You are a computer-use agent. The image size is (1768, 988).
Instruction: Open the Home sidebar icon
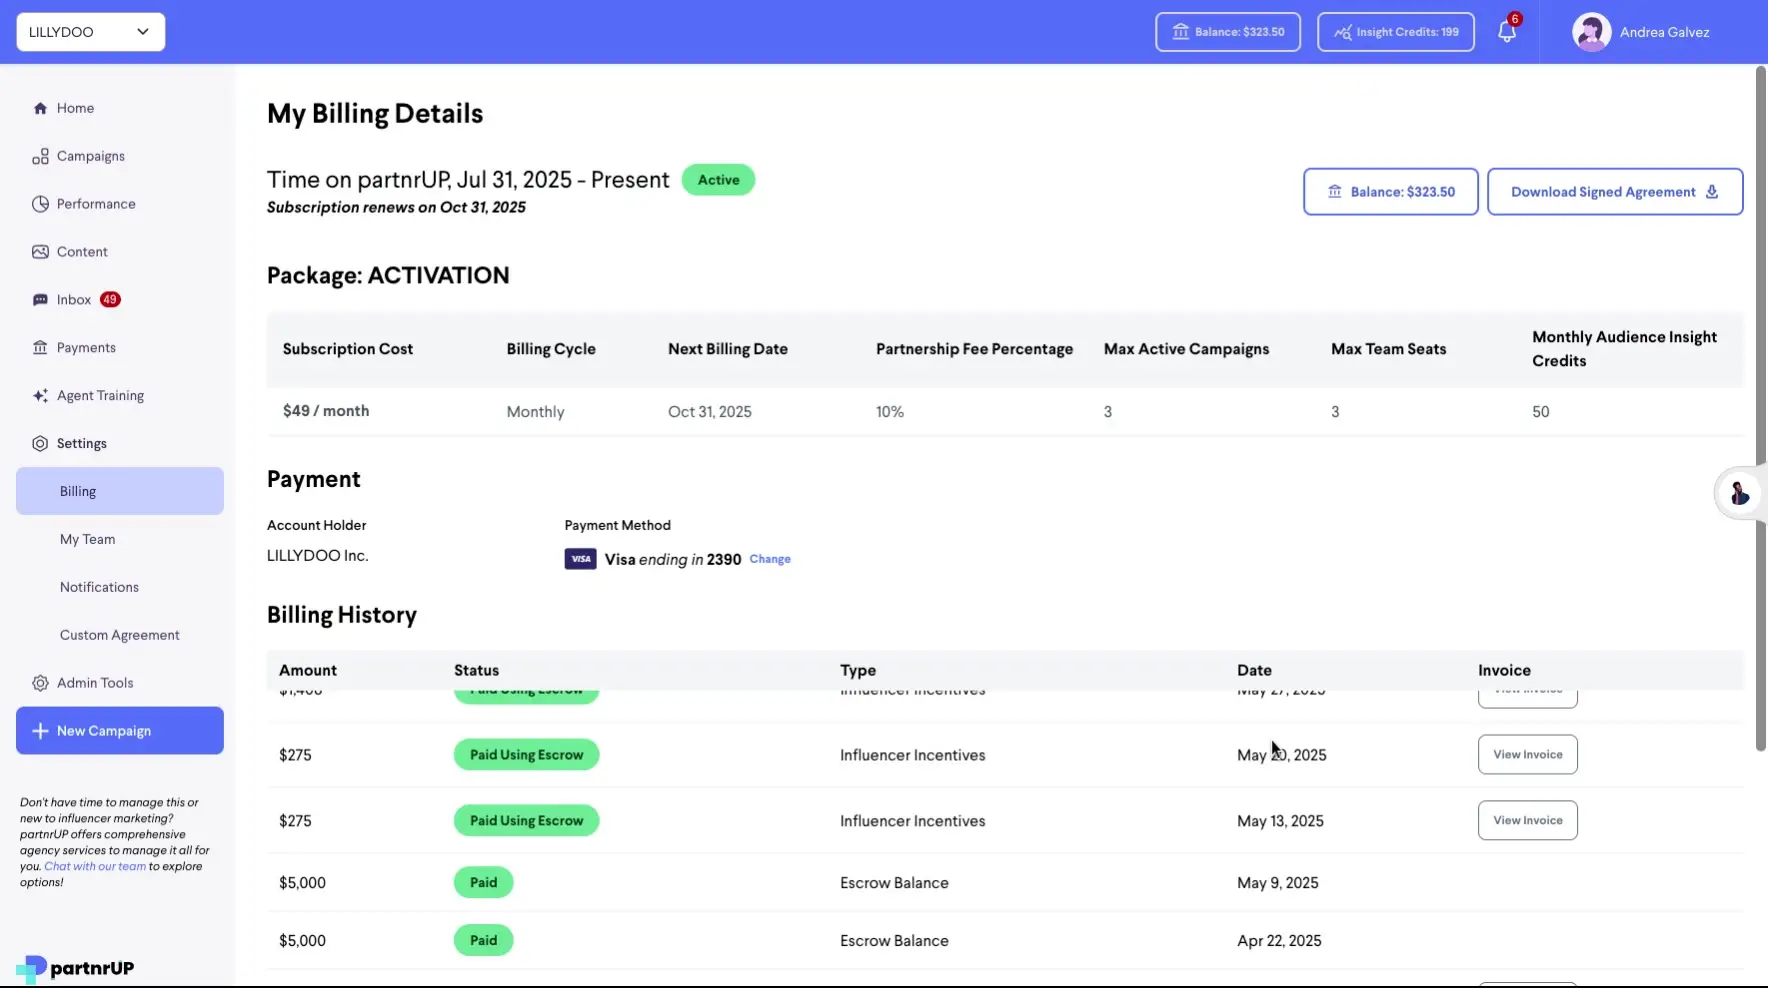[40, 107]
